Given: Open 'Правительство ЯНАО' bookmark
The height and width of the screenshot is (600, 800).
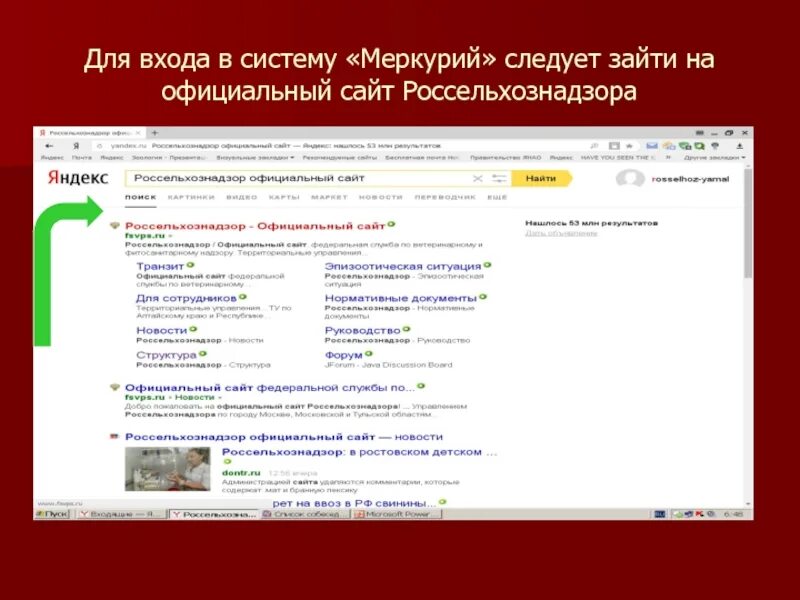Looking at the screenshot, I should point(506,158).
